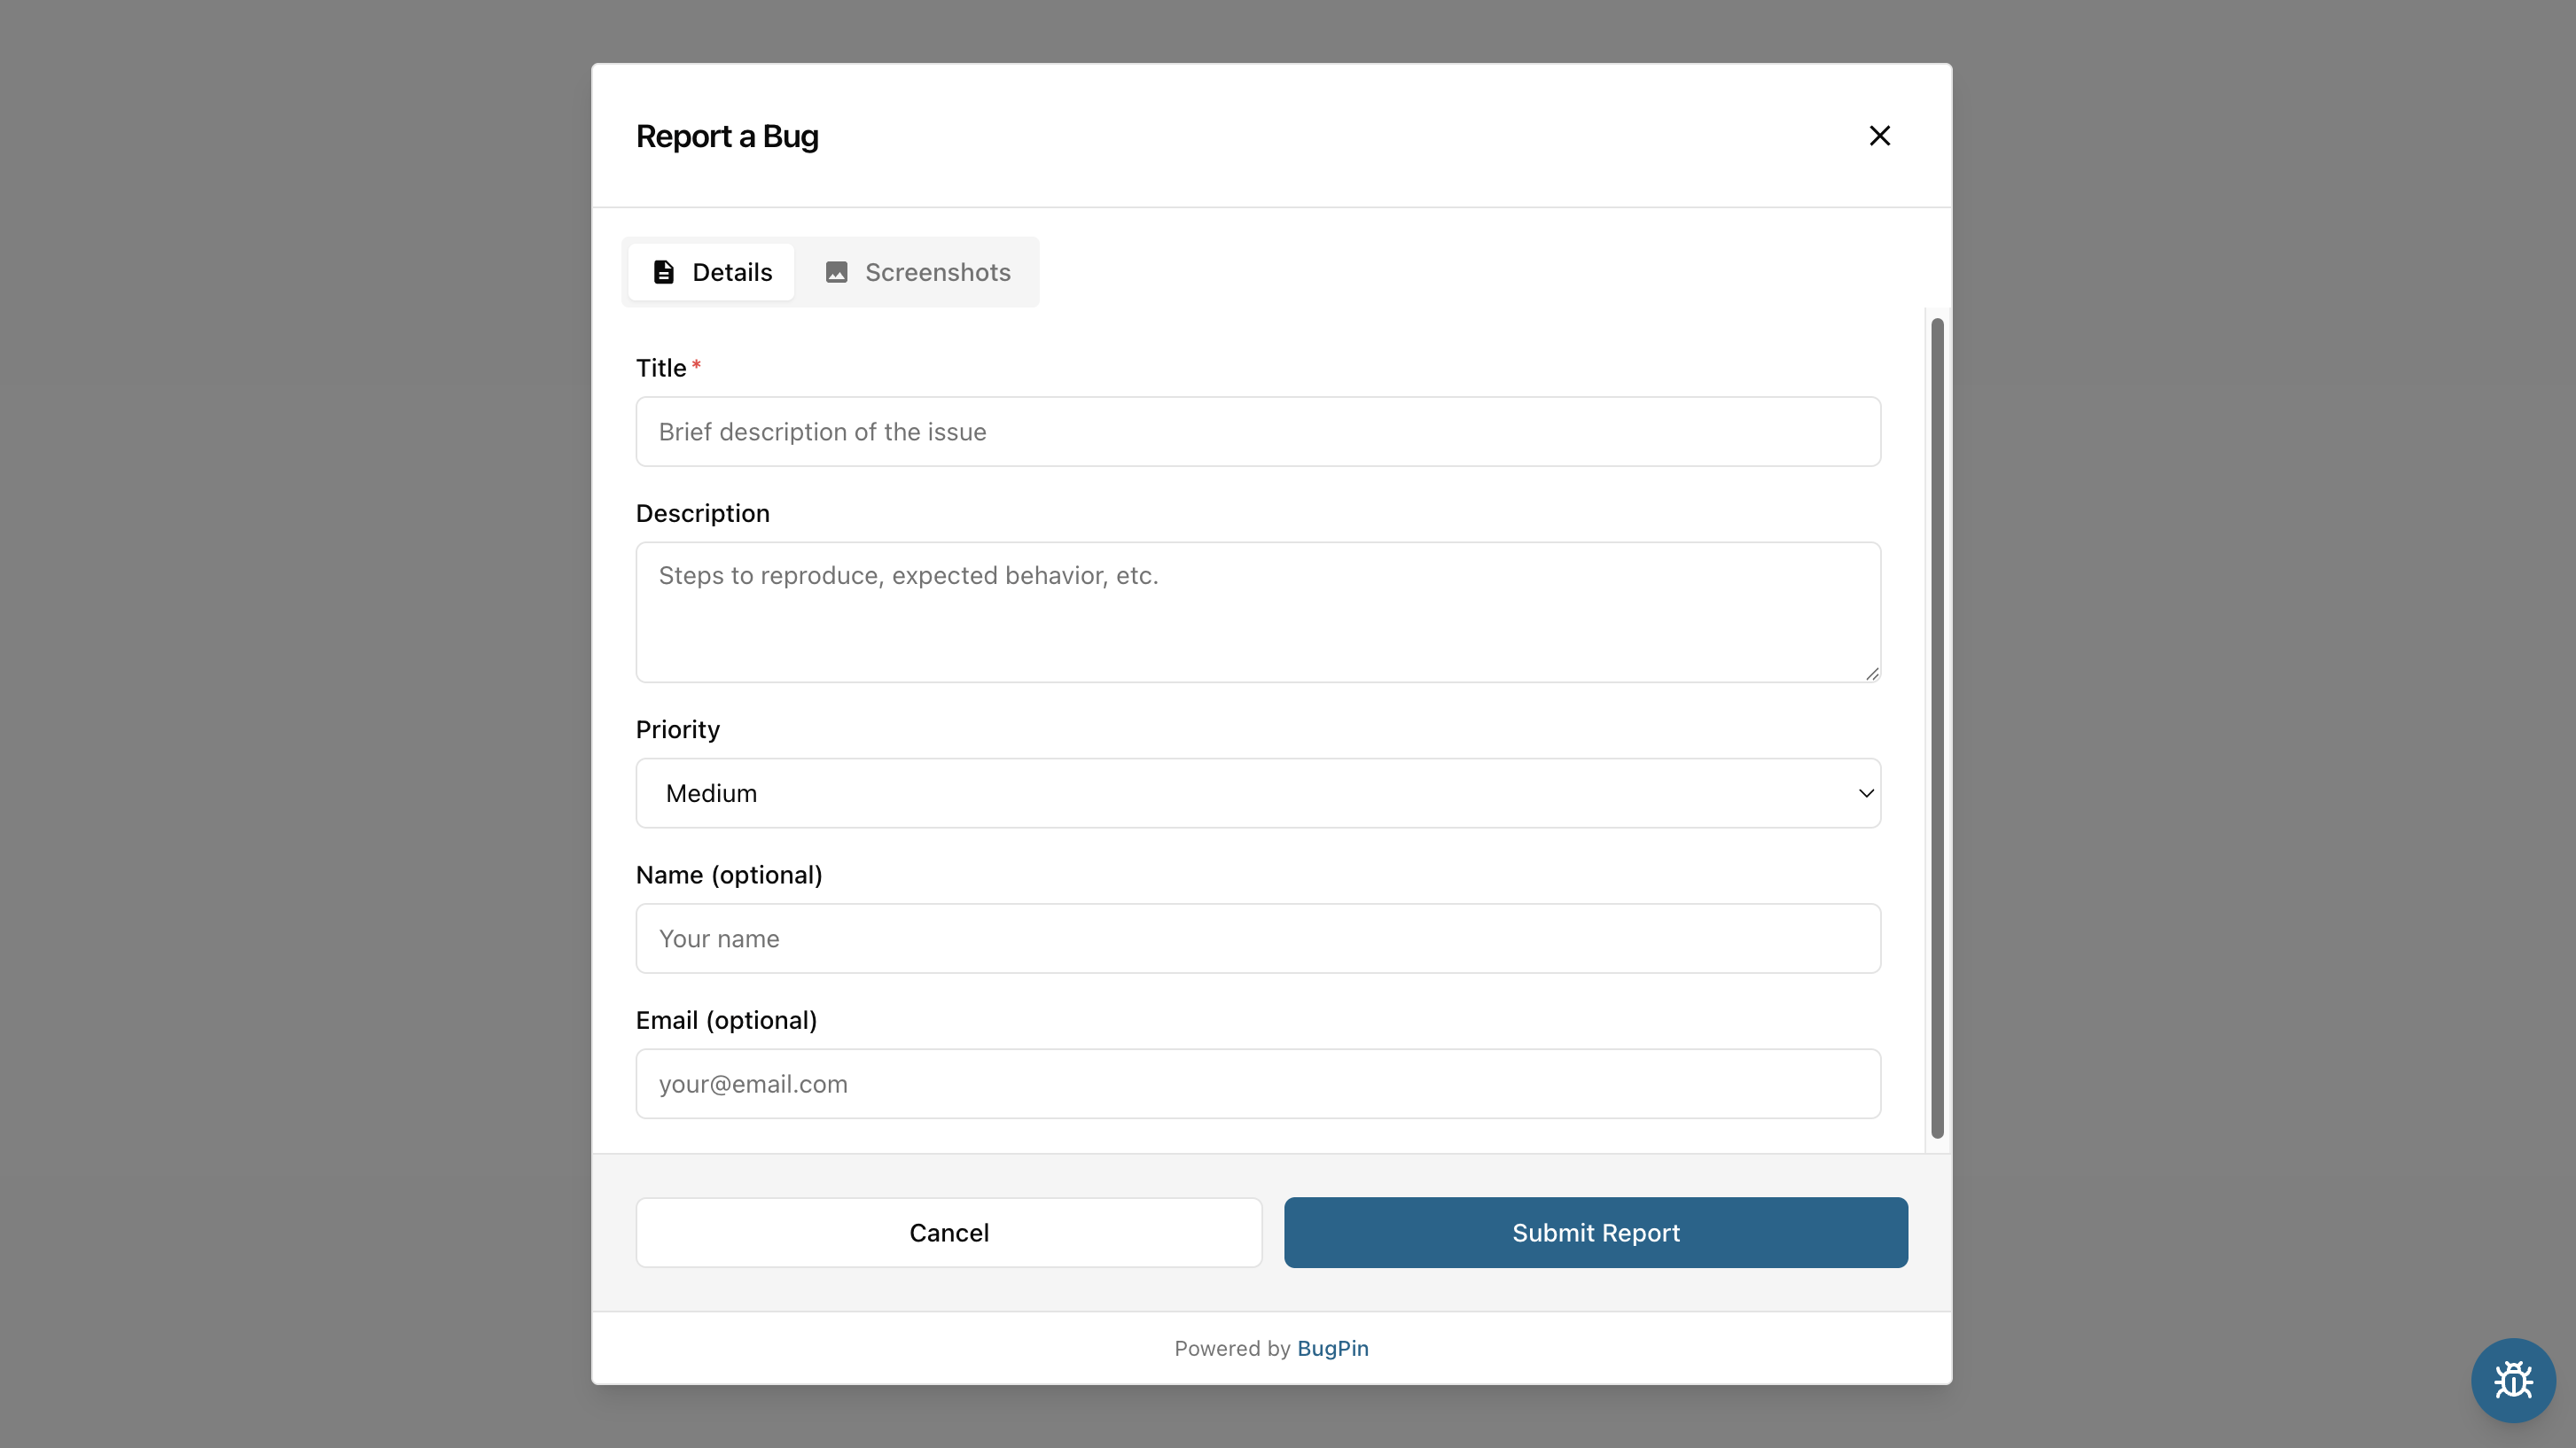Click the Cancel button
This screenshot has width=2576, height=1448.
tap(948, 1232)
